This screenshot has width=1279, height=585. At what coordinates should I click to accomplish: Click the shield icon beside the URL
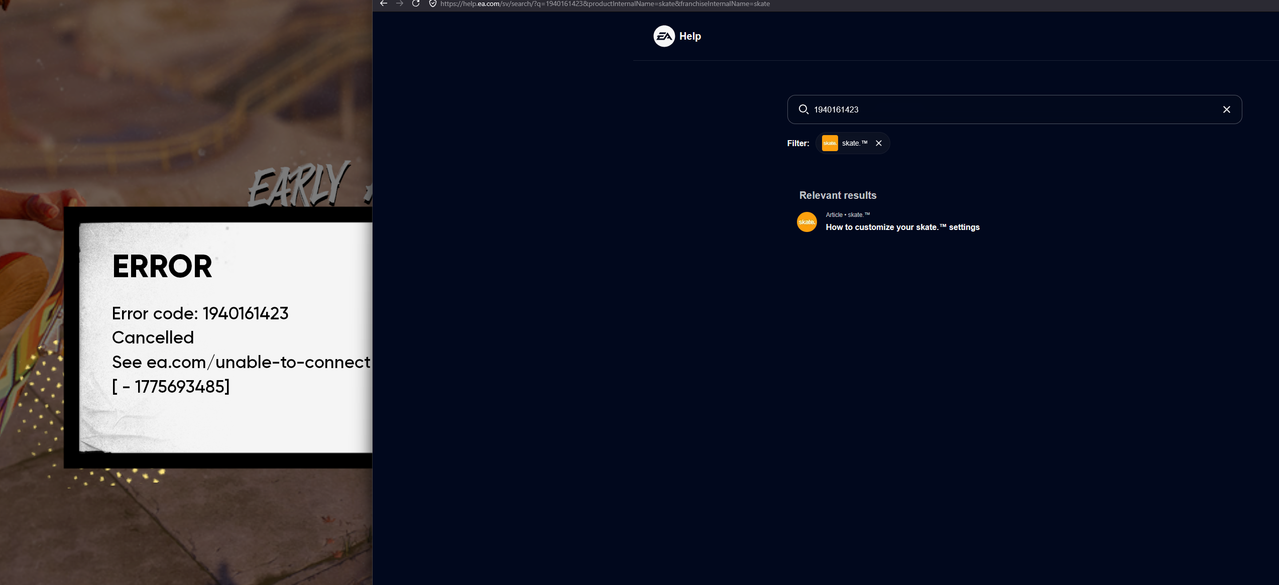tap(432, 4)
